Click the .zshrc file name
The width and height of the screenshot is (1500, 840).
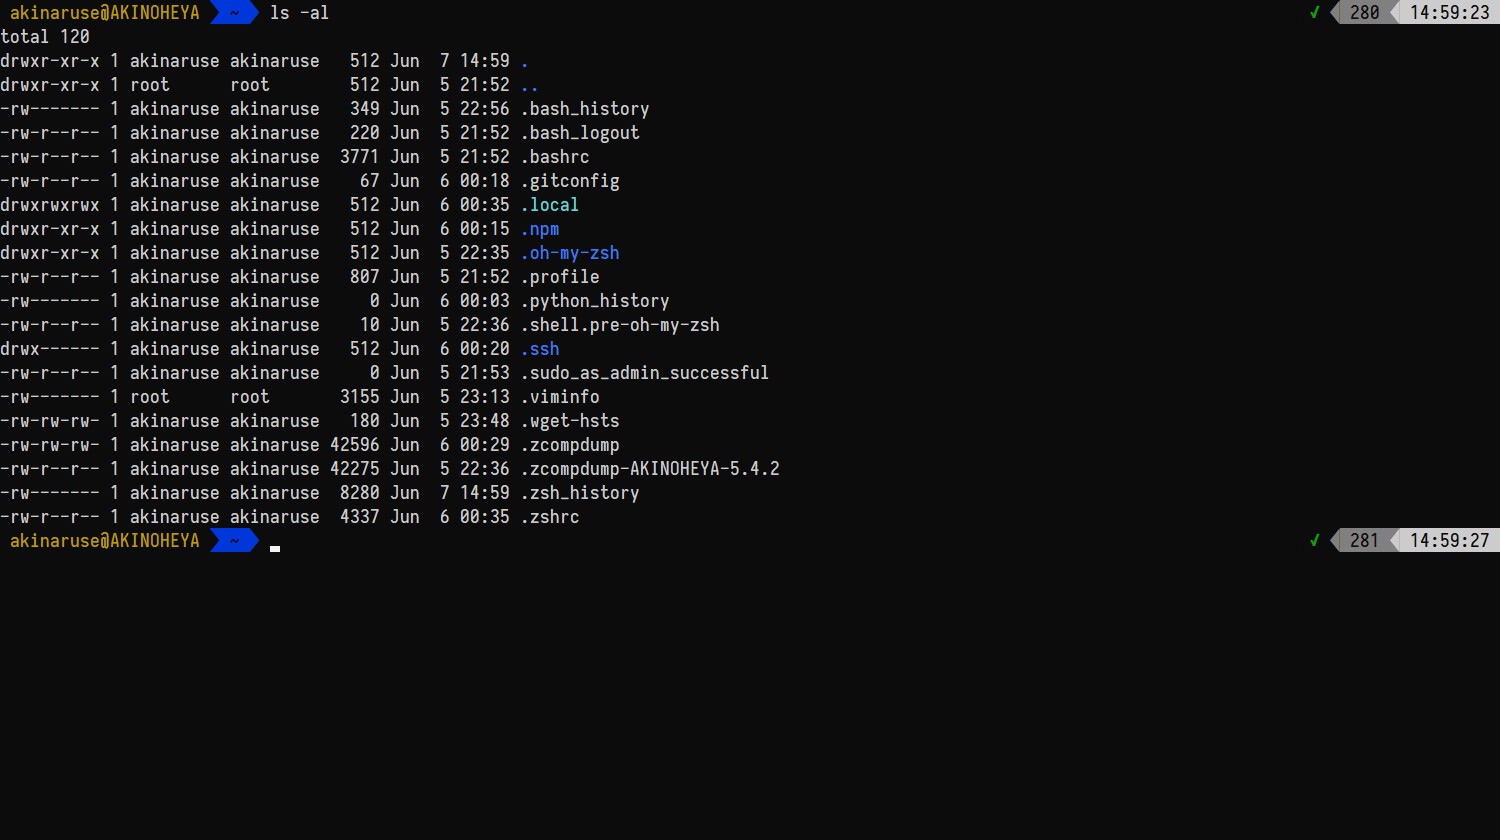pos(550,517)
